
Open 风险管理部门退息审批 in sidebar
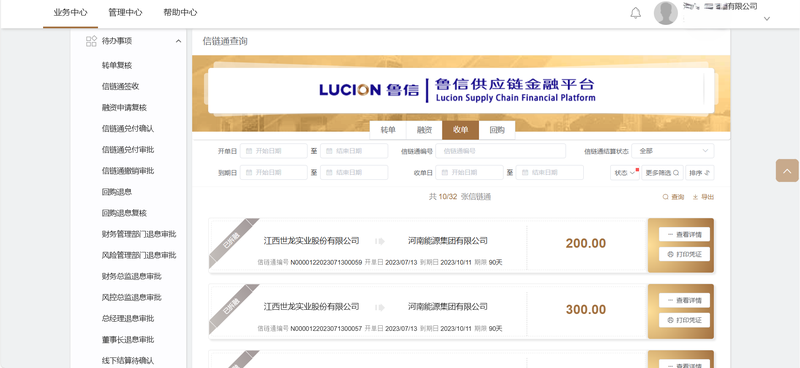tap(139, 255)
